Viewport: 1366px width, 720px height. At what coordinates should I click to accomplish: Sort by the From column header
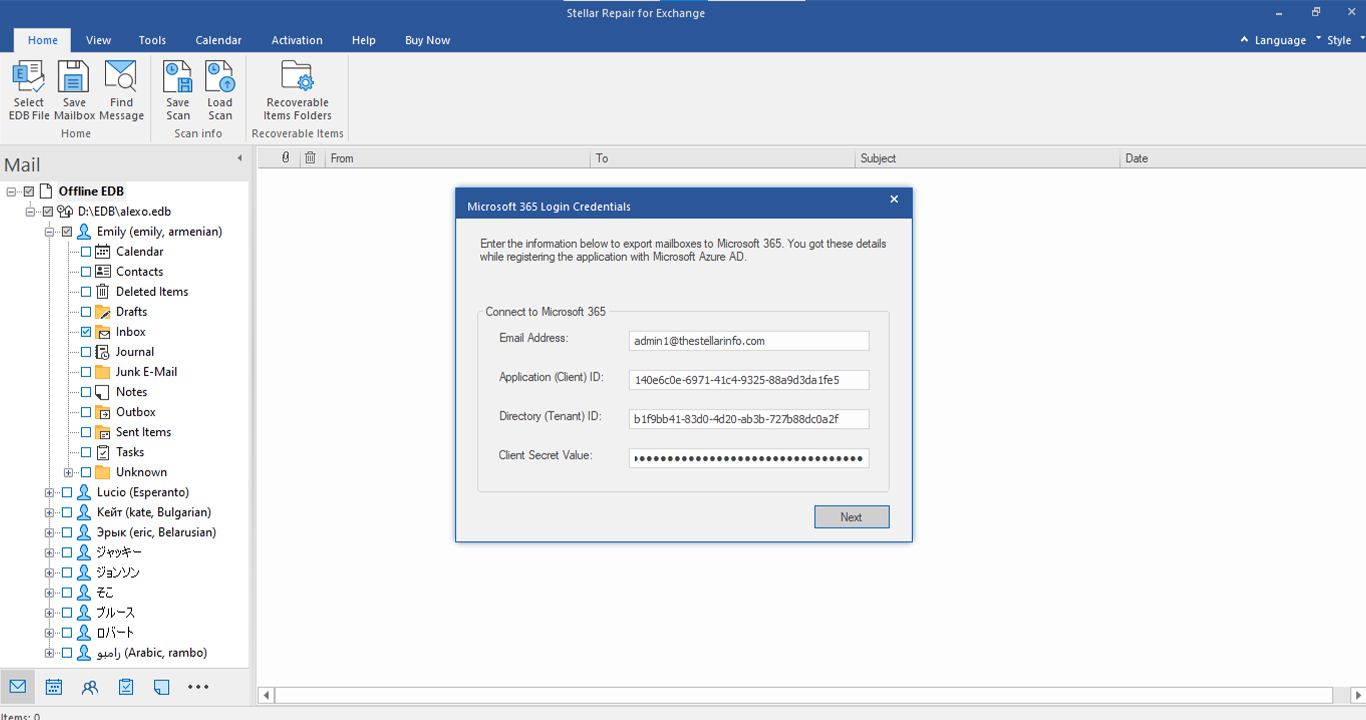pyautogui.click(x=457, y=158)
